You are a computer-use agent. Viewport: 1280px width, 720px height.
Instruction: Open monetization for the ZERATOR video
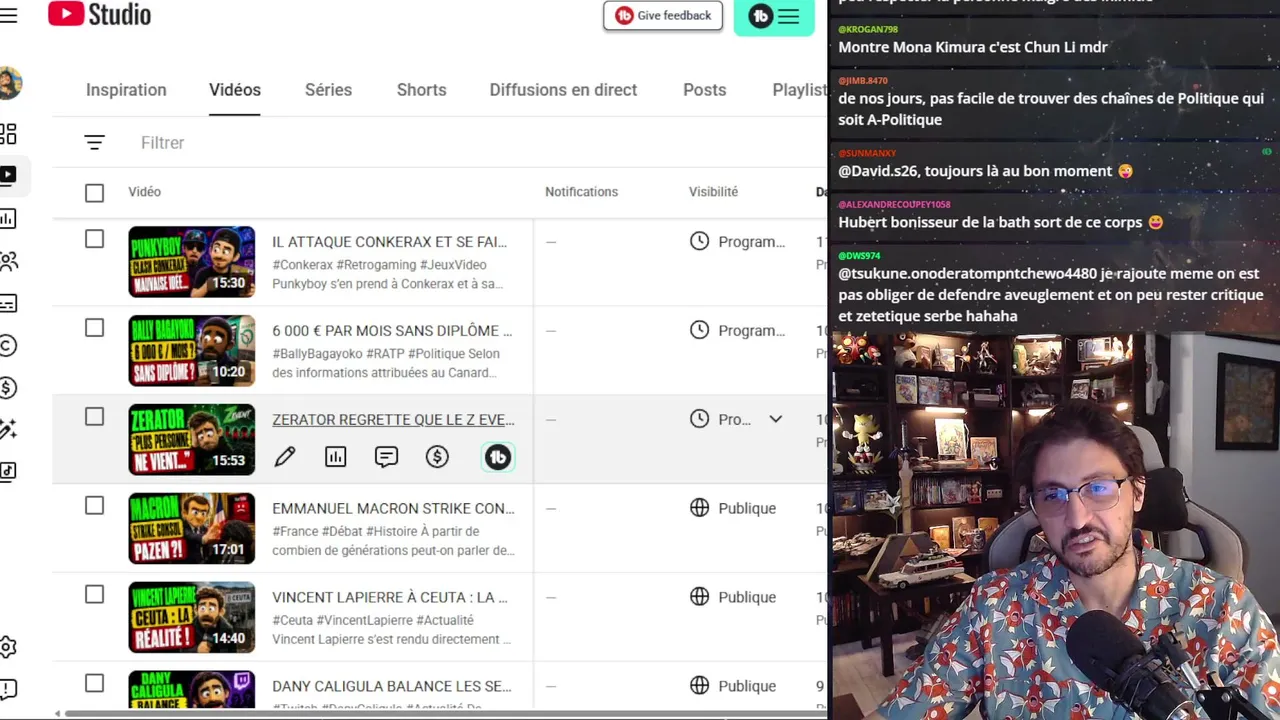point(437,457)
